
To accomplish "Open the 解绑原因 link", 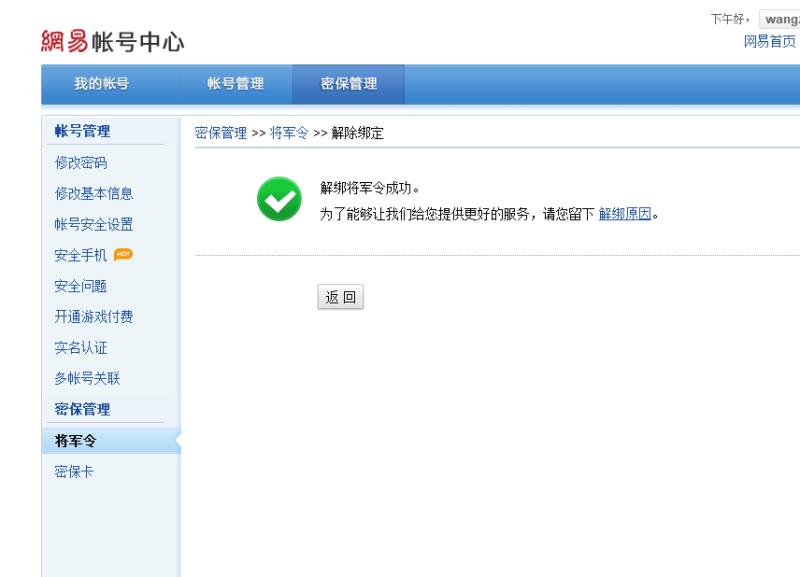I will (x=625, y=214).
